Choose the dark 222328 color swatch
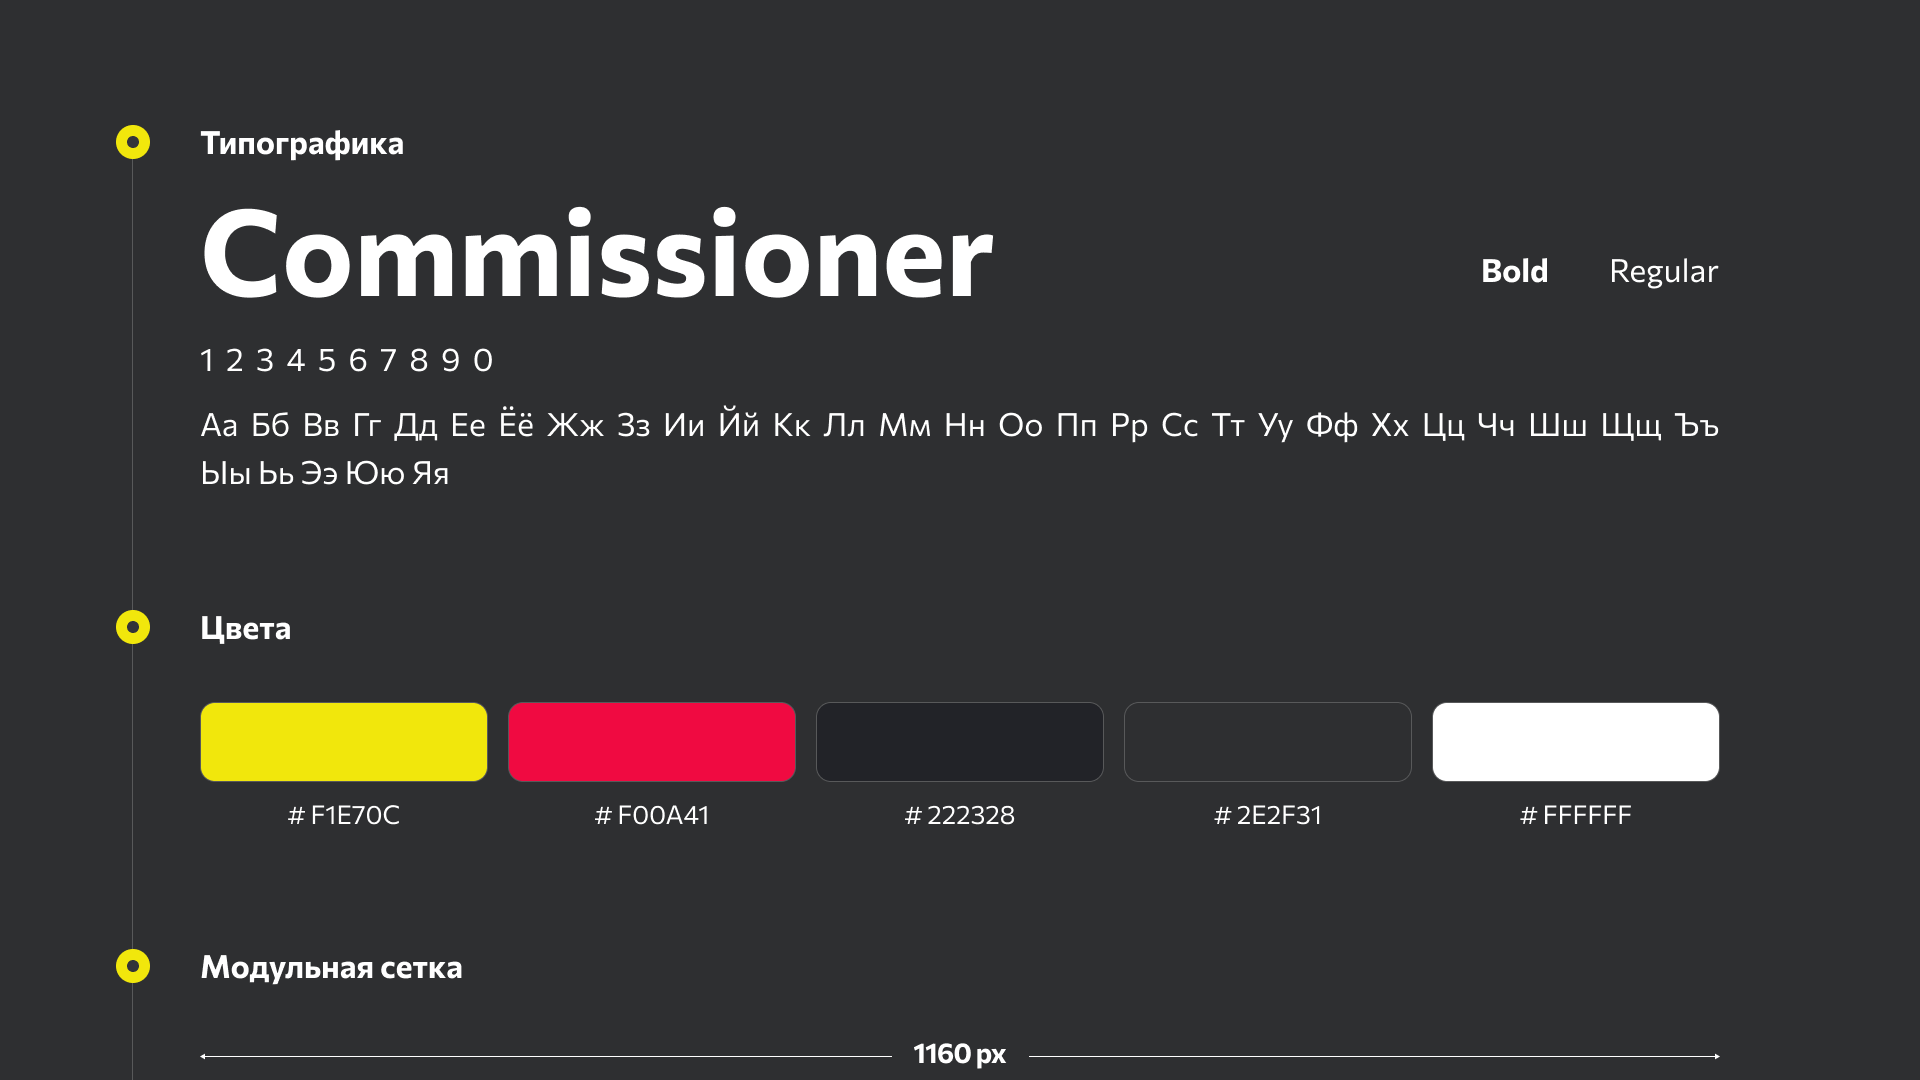This screenshot has width=1920, height=1080. [960, 742]
